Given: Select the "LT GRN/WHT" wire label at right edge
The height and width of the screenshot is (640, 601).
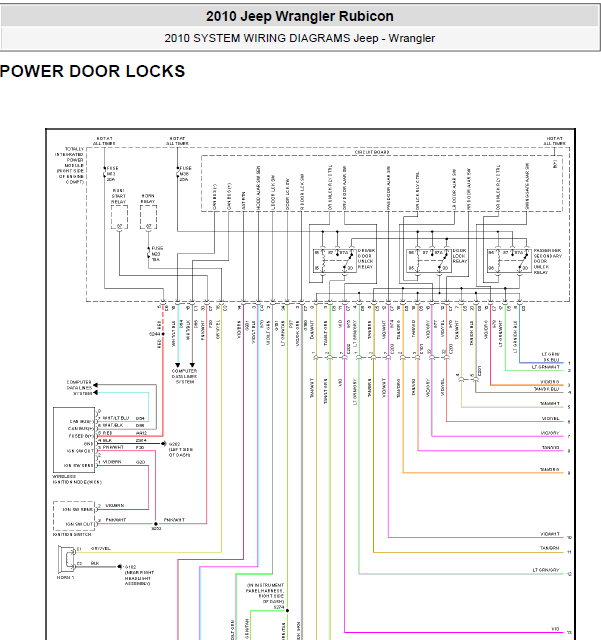Looking at the screenshot, I should click(545, 367).
